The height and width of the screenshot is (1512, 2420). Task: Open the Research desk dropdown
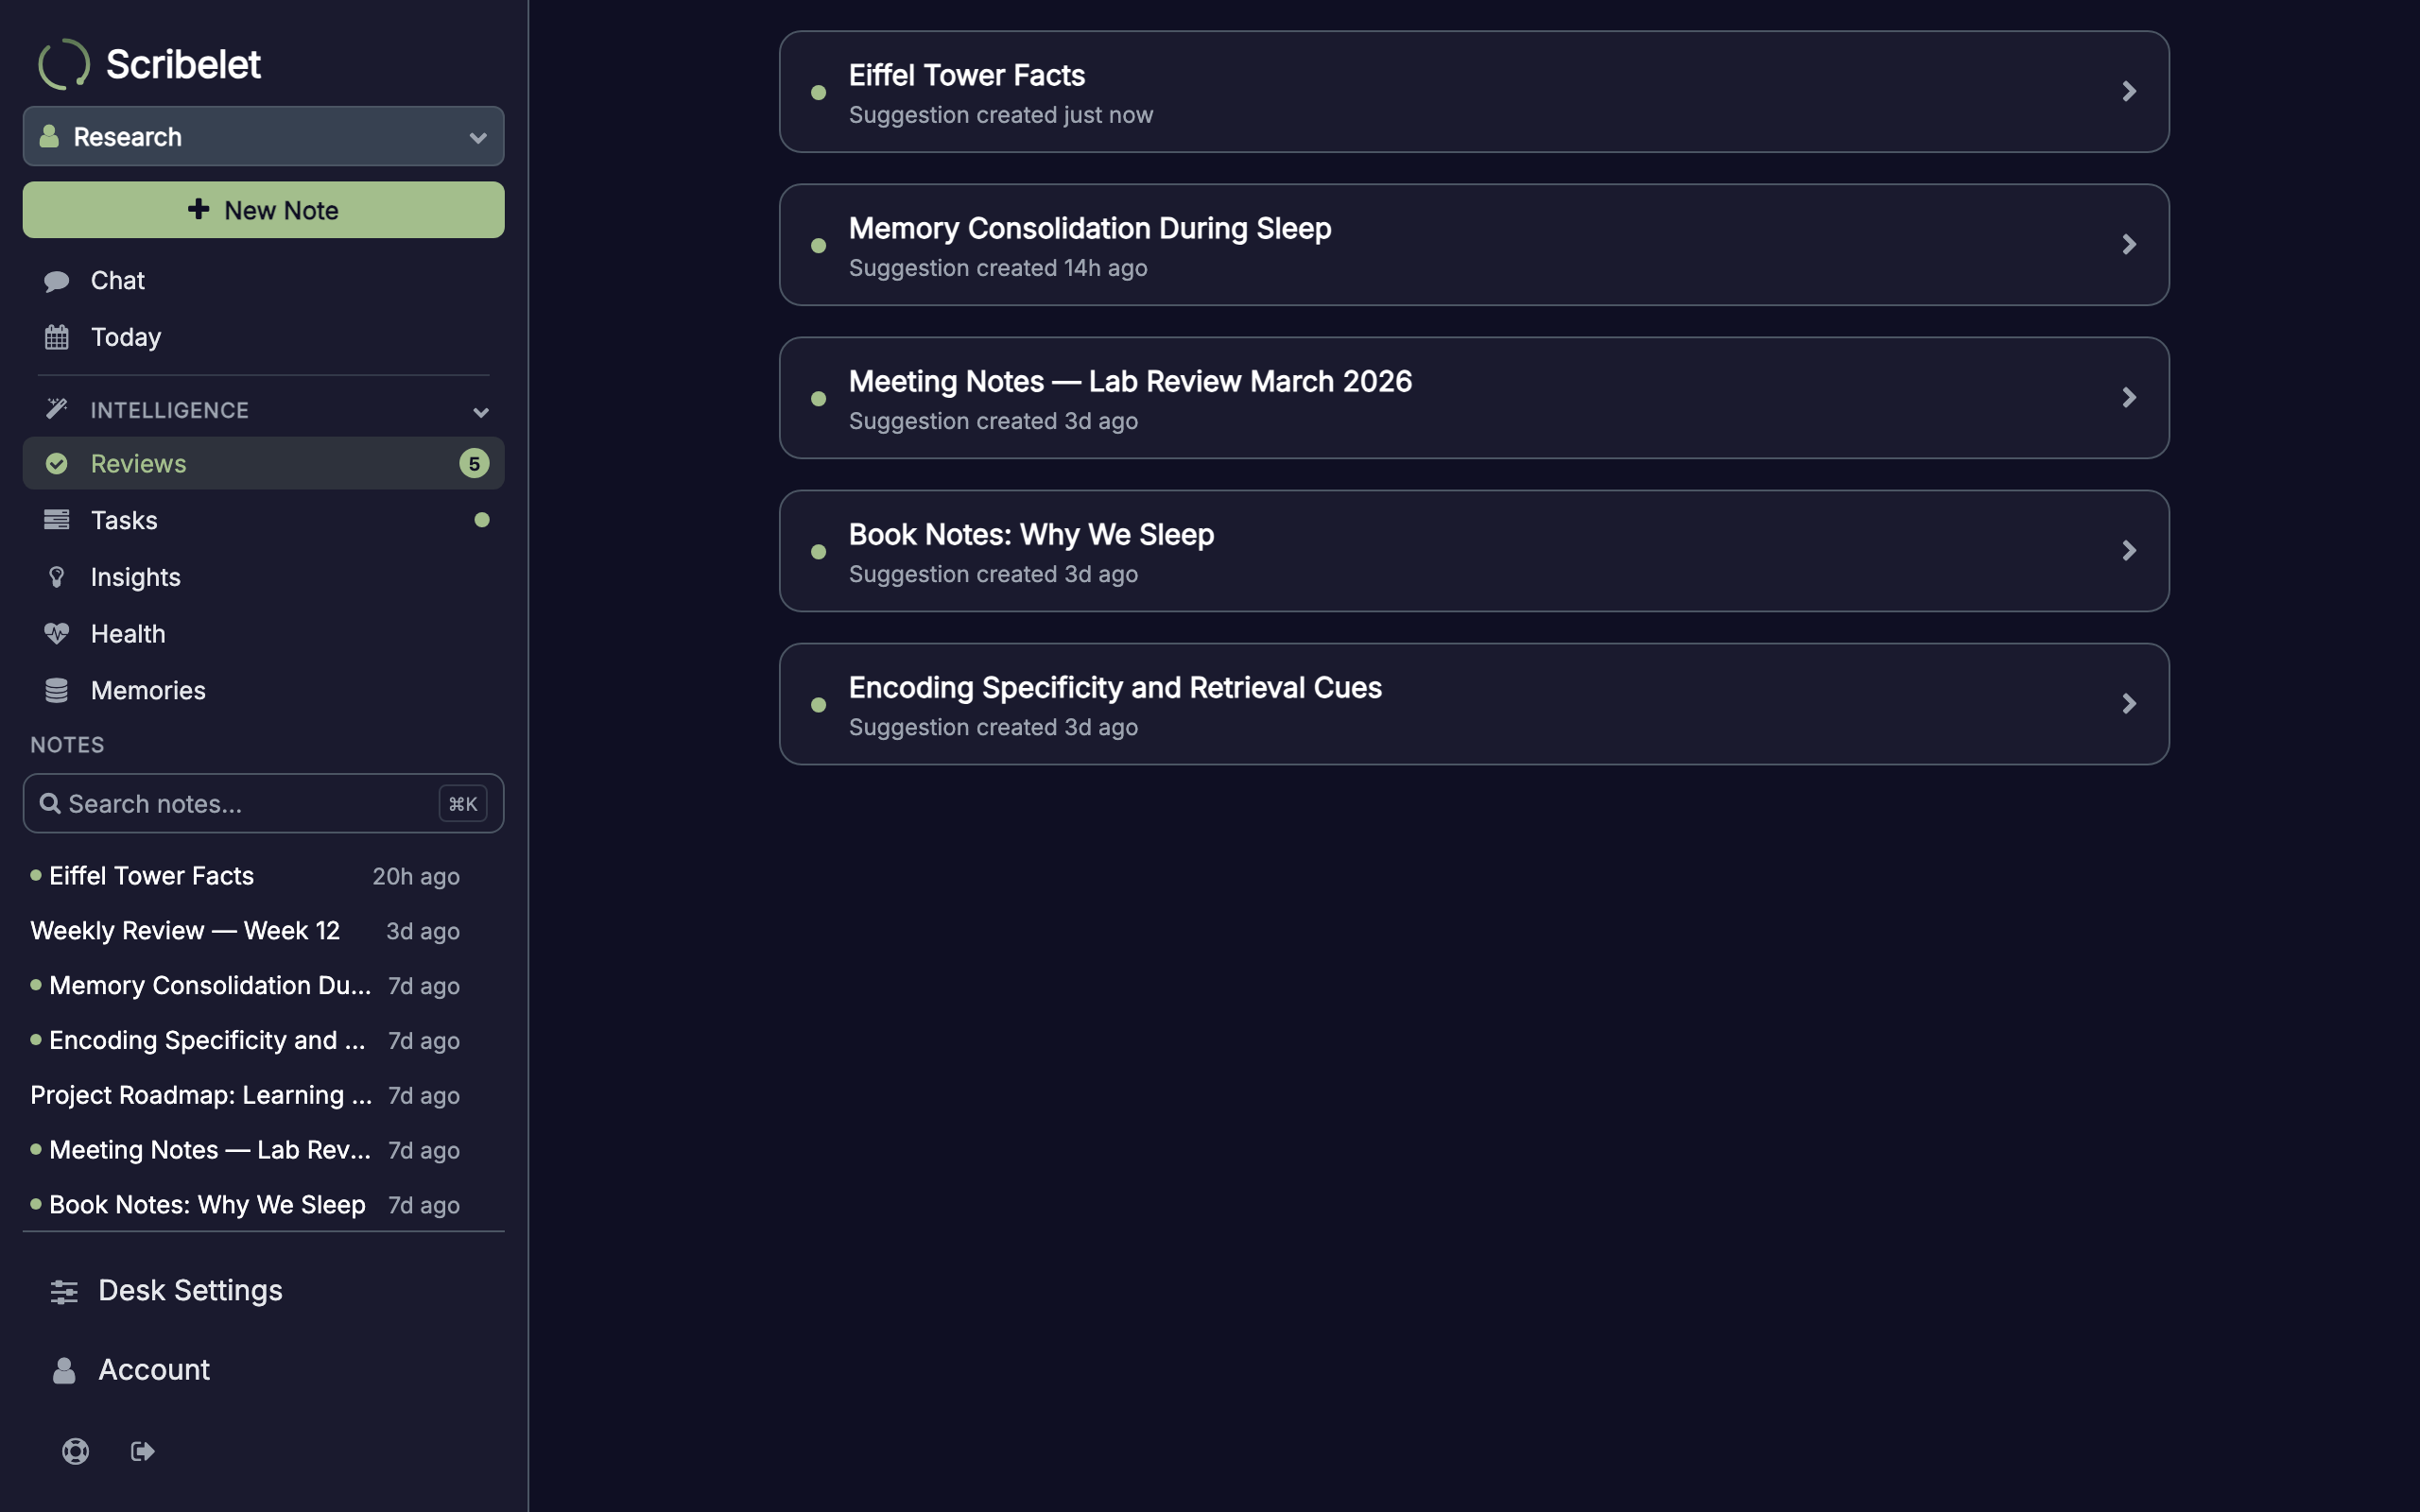(264, 136)
